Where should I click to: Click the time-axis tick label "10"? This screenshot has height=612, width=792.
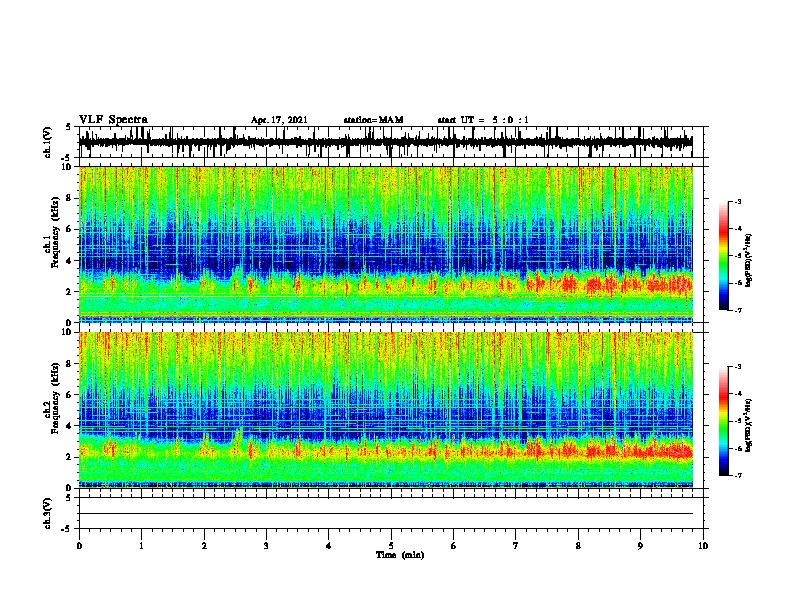coord(703,546)
